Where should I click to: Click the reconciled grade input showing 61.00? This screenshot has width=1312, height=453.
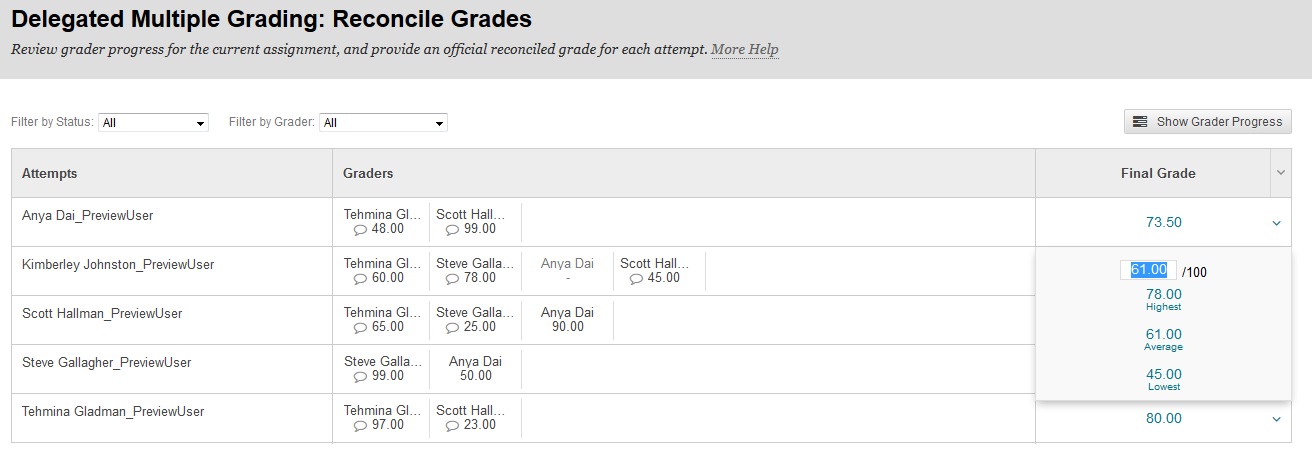coord(1148,270)
